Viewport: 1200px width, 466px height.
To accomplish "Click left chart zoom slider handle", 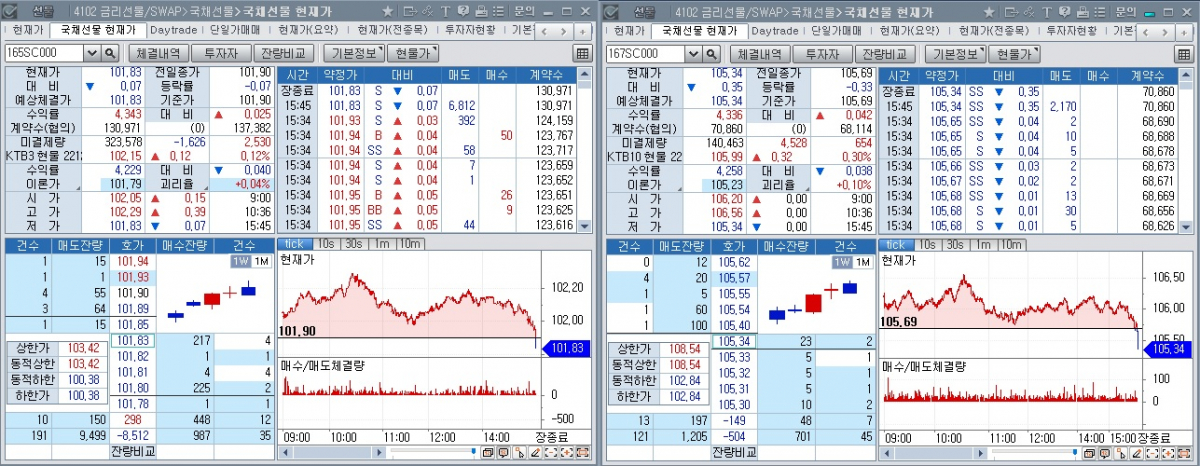I will [x=474, y=451].
